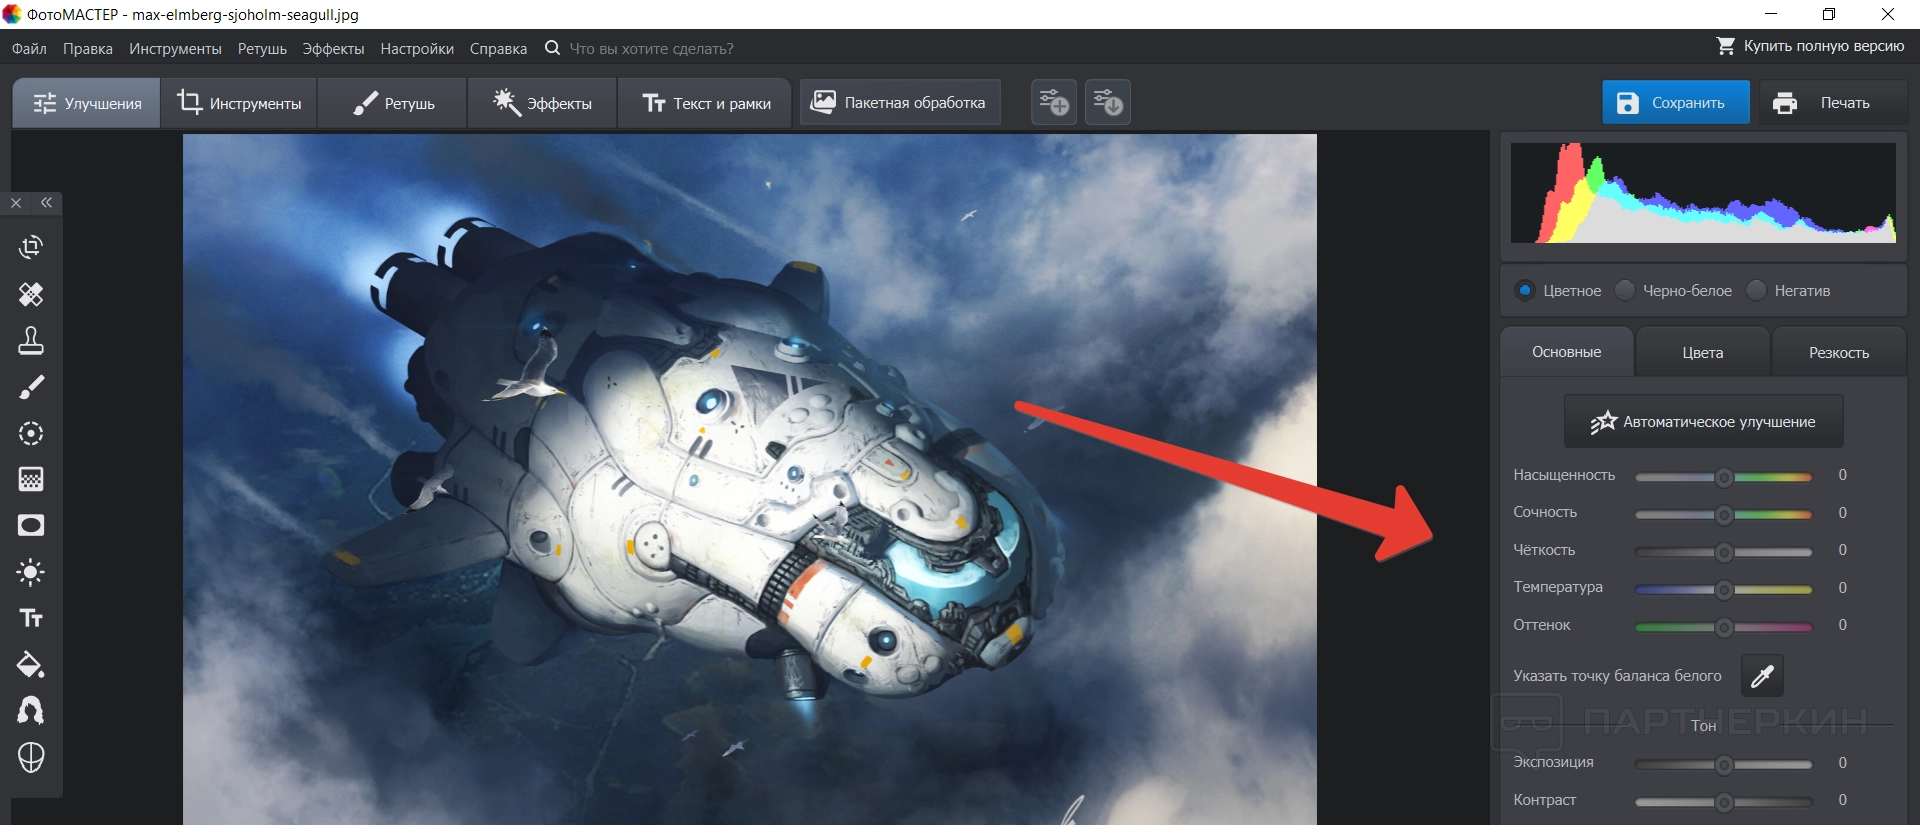Switch to Ретушь toolbar tab with brush icon

tap(393, 103)
